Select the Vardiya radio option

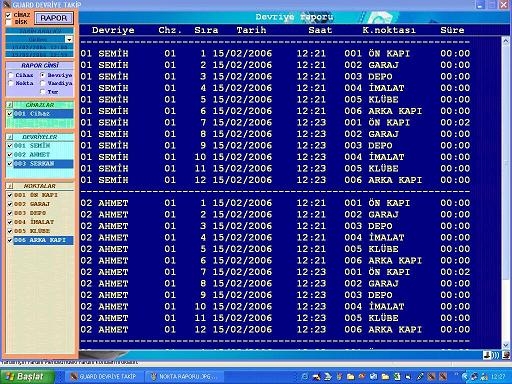(43, 83)
